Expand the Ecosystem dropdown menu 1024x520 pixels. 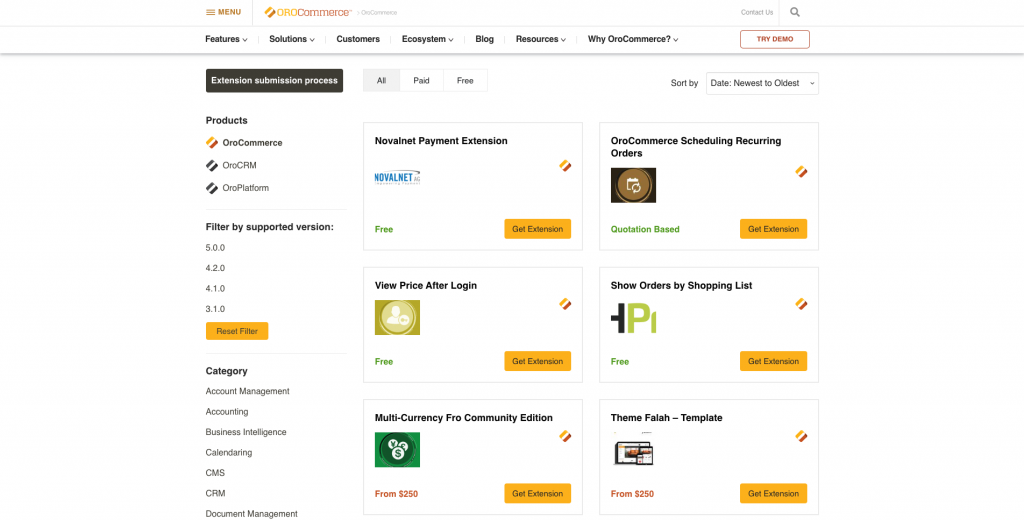428,39
